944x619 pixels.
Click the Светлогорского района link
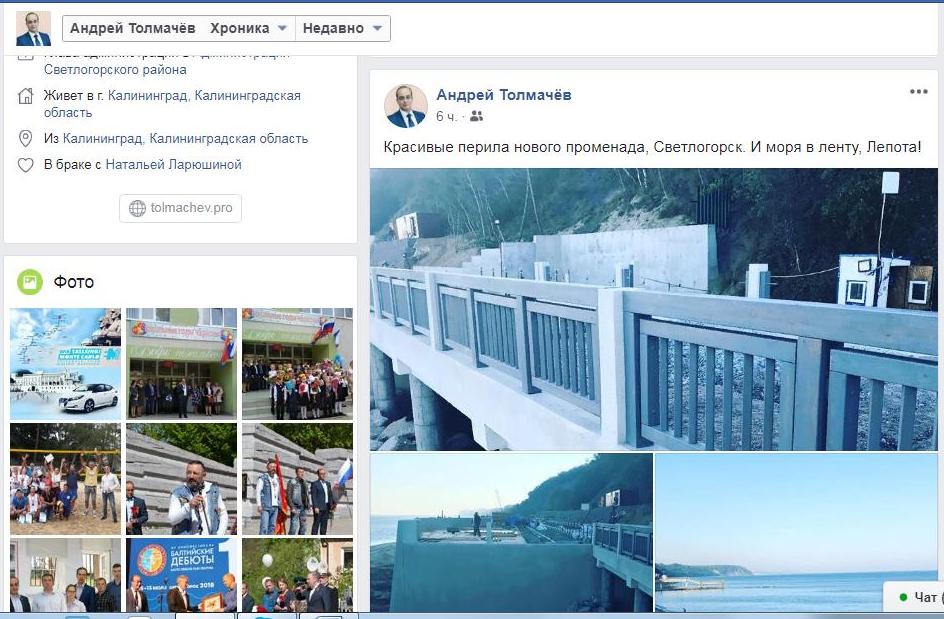coord(115,70)
